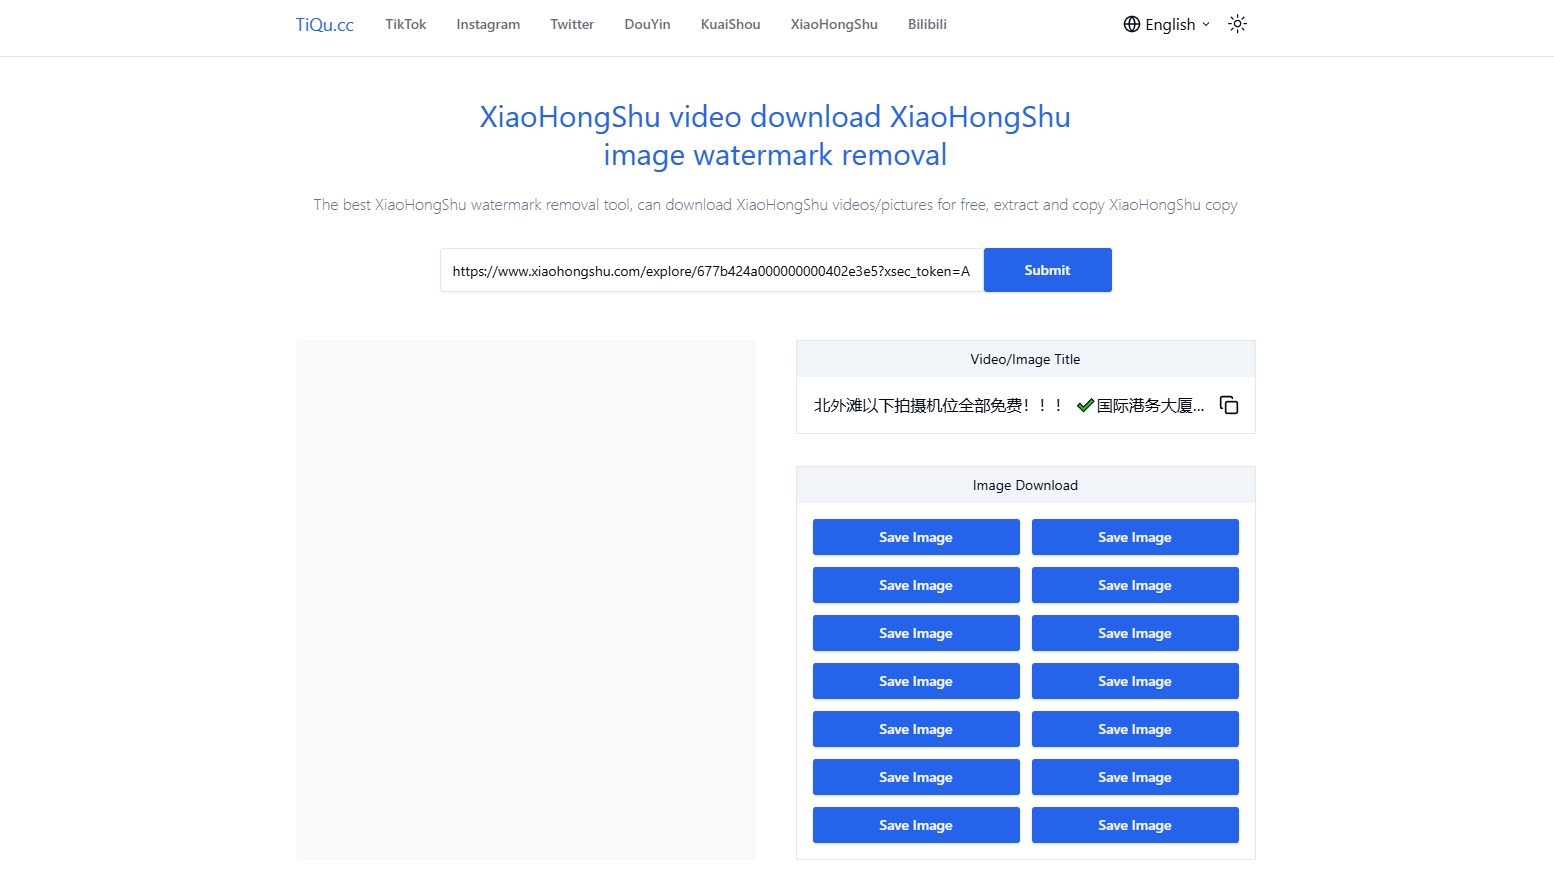
Task: Select the Twitter navigation item
Action: coord(572,24)
